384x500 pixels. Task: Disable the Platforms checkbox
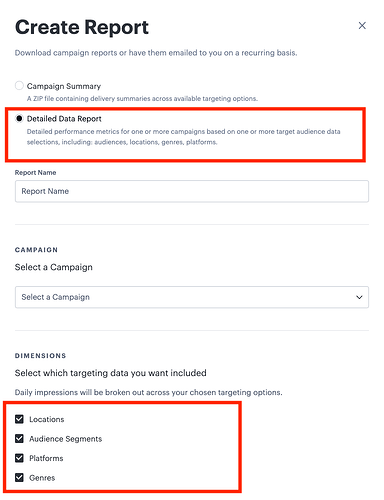click(x=19, y=458)
